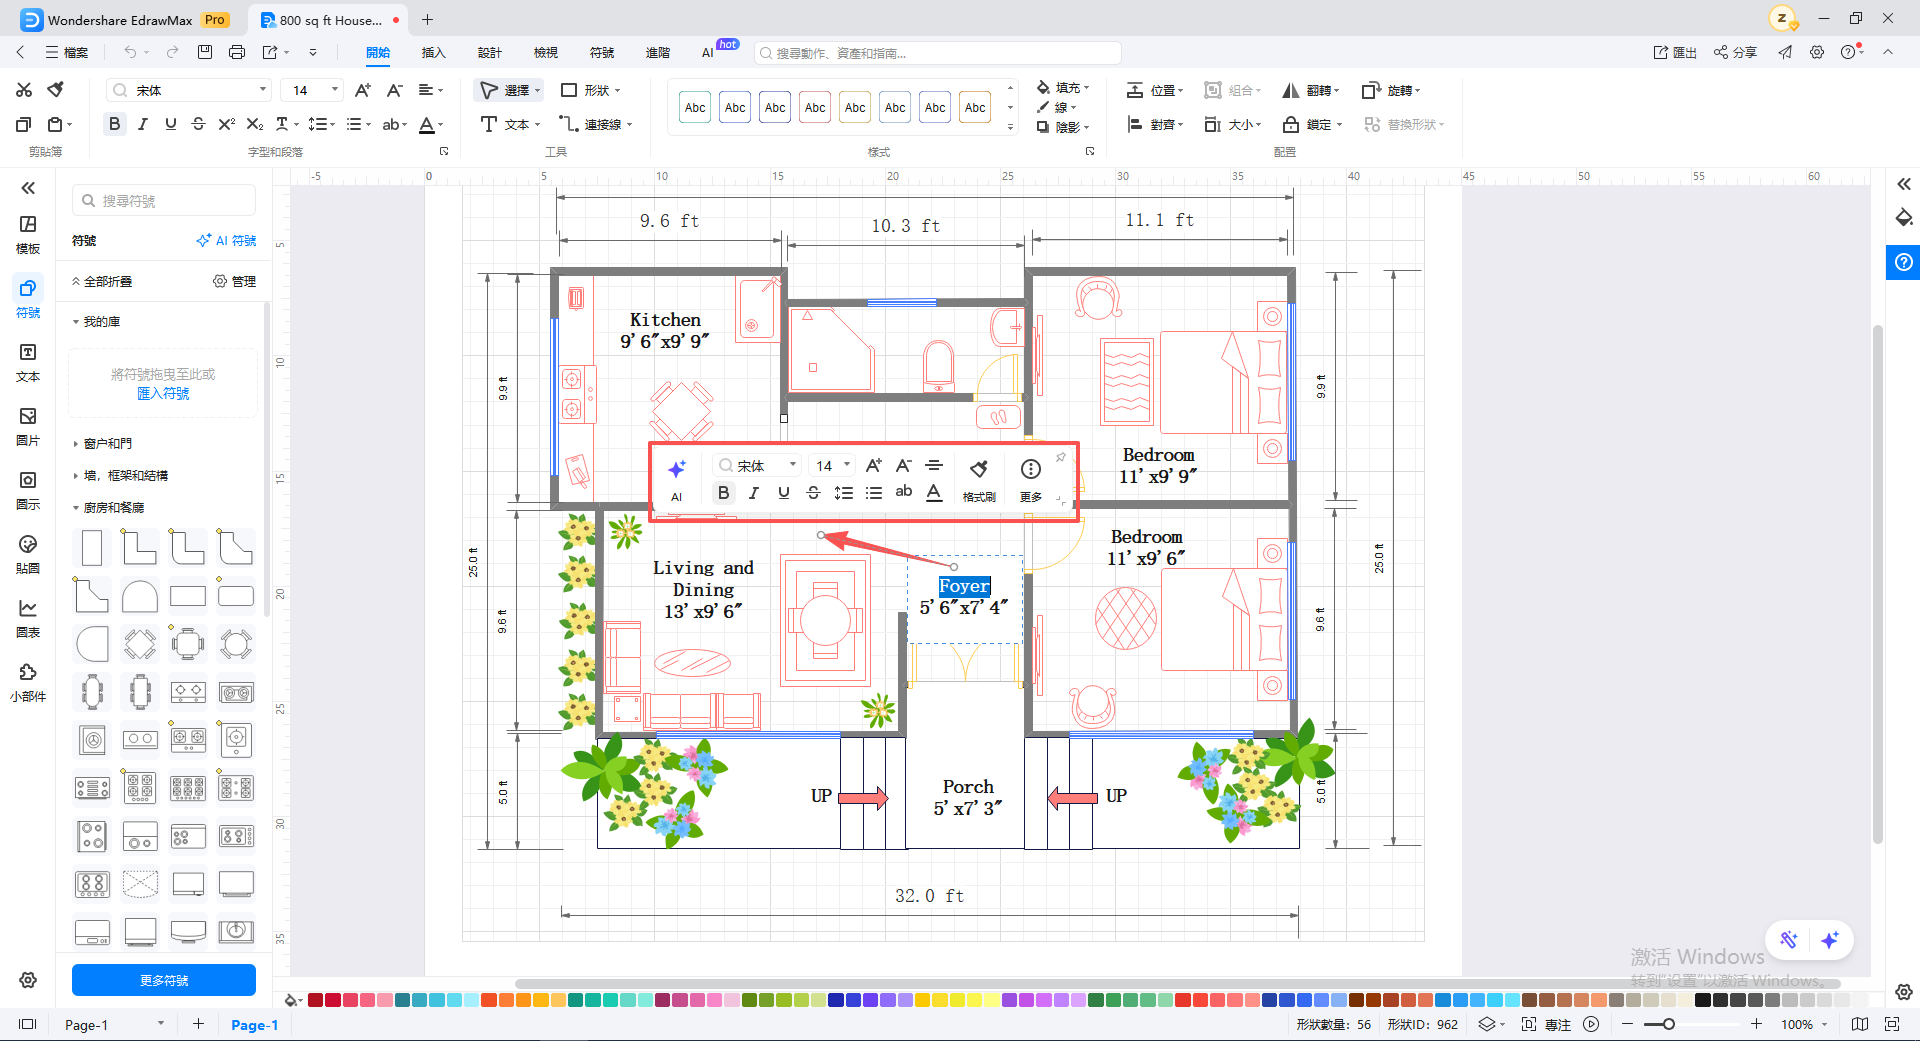Viewport: 1920px width, 1041px height.
Task: Open the Stickers panel in sidebar
Action: click(x=28, y=554)
